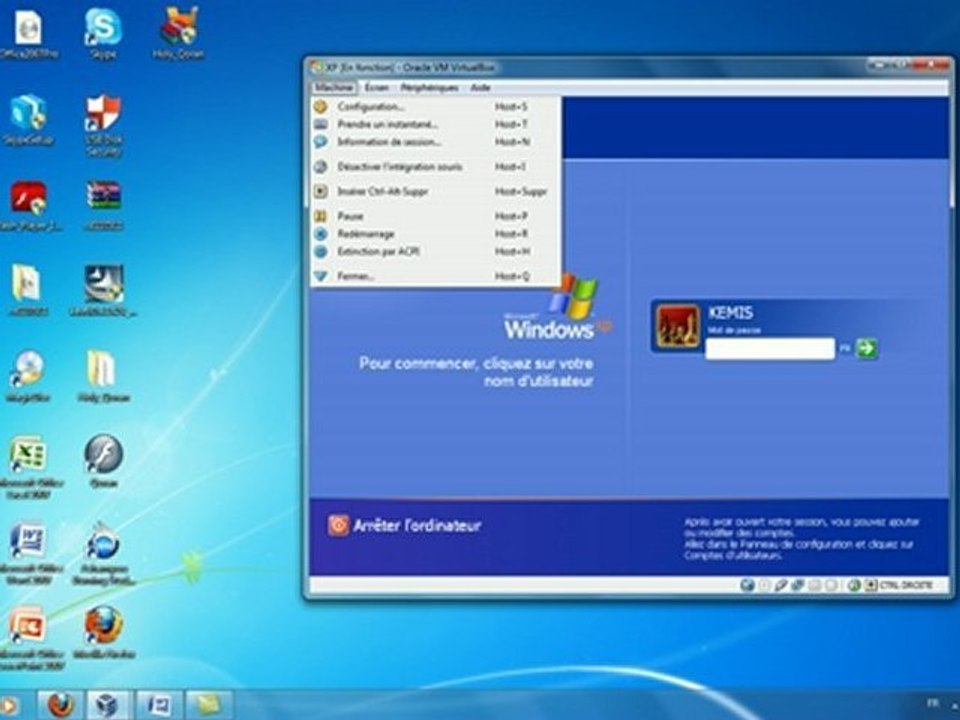Click the CTRL DROITE host key label

[x=906, y=585]
